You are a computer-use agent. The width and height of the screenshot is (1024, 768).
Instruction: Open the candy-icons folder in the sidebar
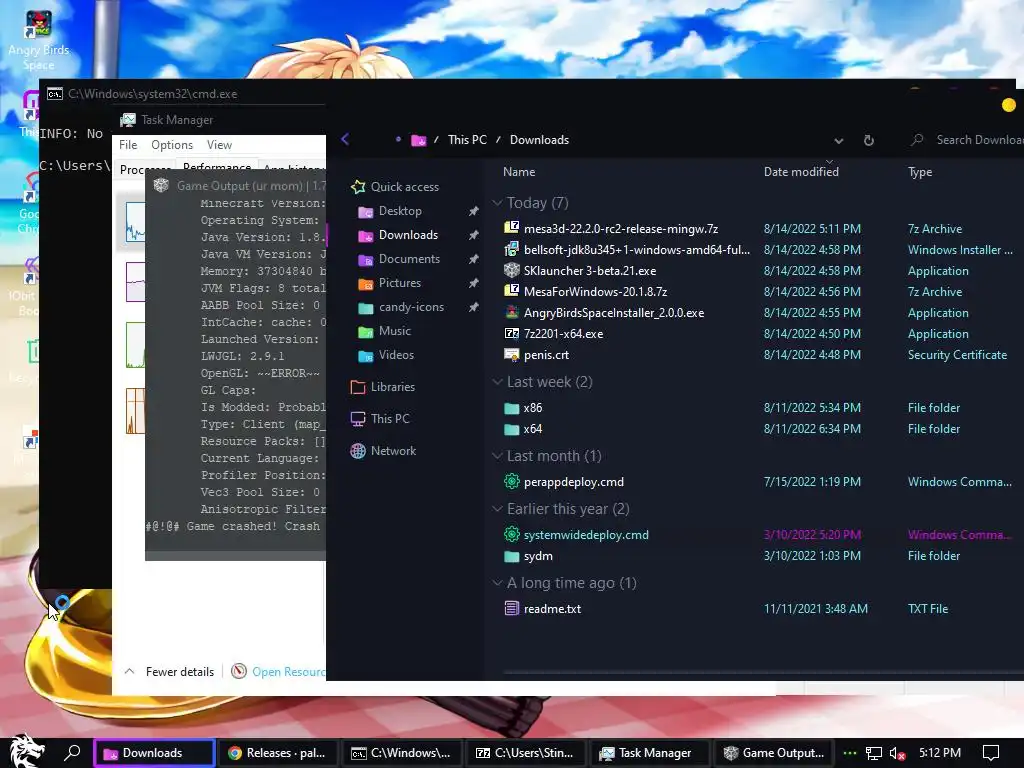click(x=401, y=307)
